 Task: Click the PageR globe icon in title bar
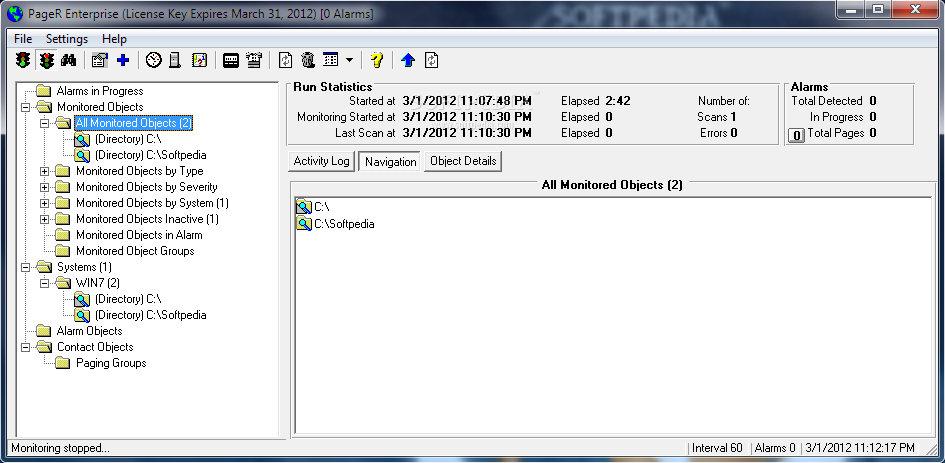pyautogui.click(x=14, y=13)
